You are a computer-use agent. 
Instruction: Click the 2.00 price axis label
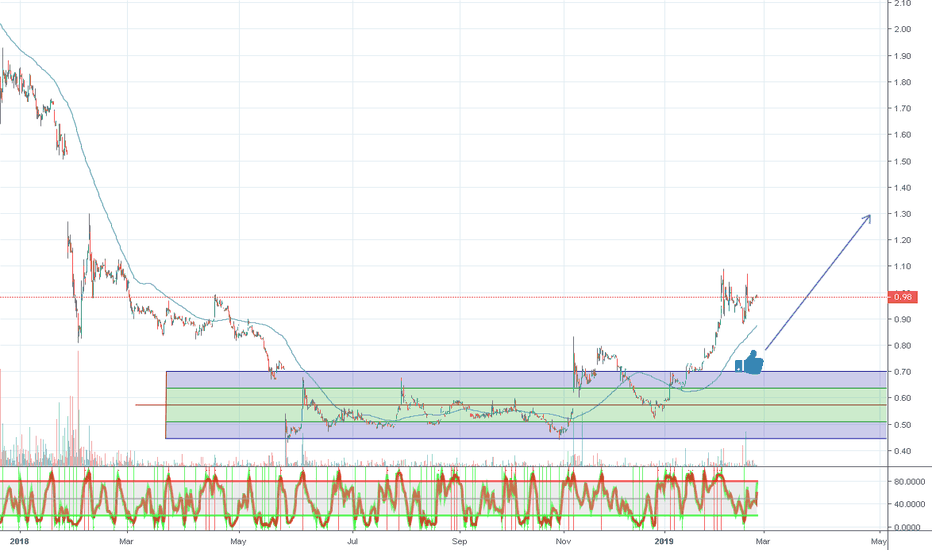point(902,29)
